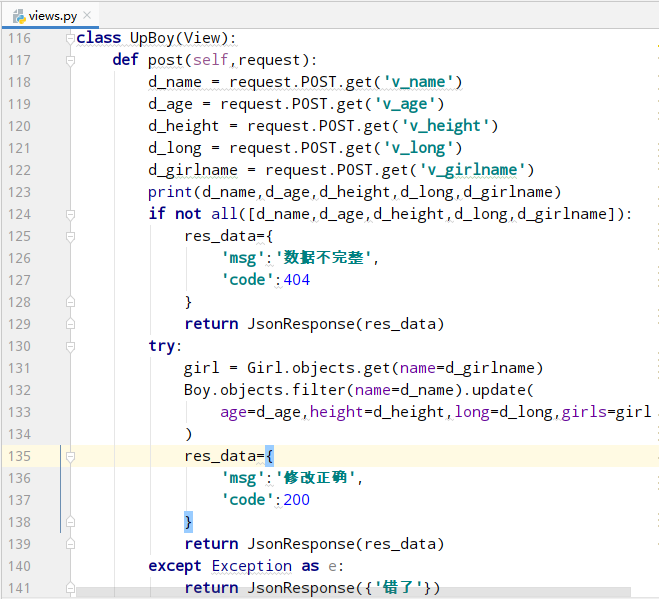Click line number 140 in the gutter
The width and height of the screenshot is (659, 599).
[19, 566]
